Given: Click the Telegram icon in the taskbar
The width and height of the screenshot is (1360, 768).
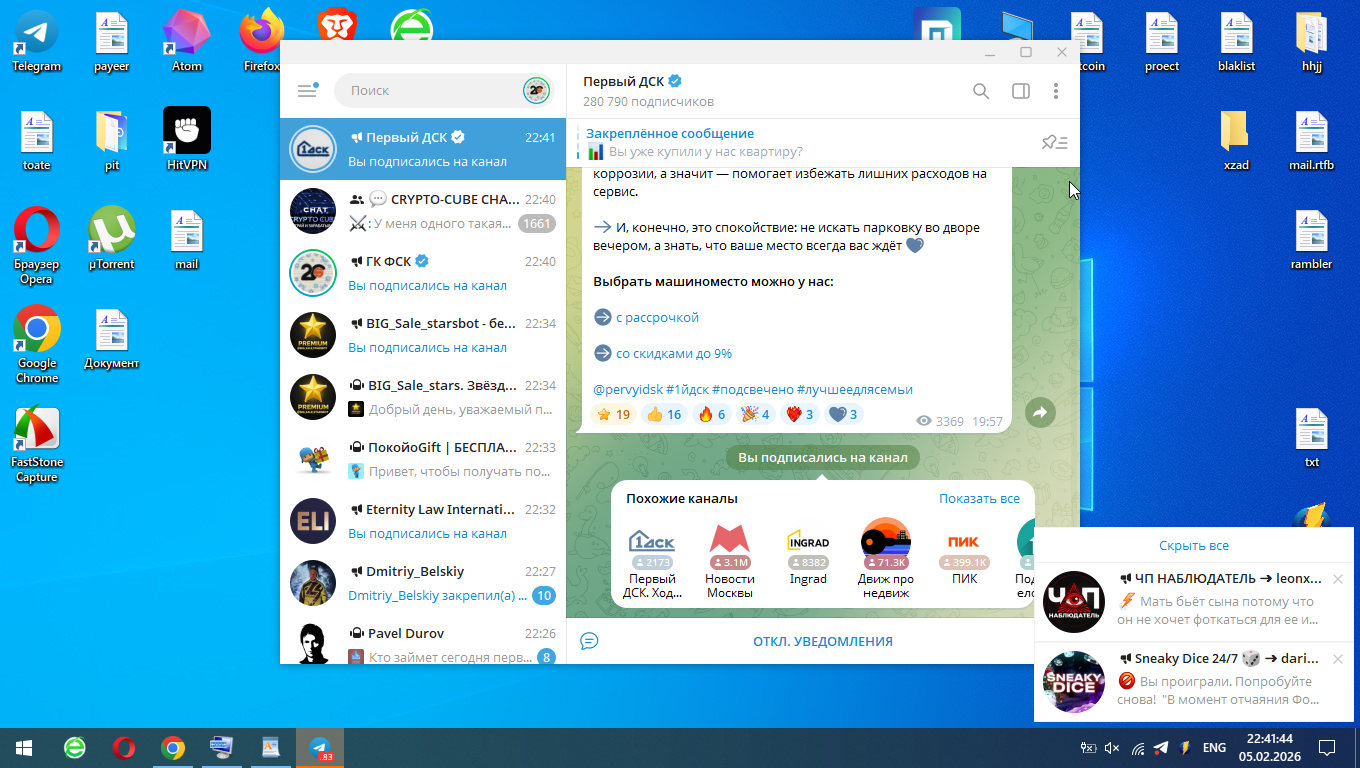Looking at the screenshot, I should tap(320, 747).
